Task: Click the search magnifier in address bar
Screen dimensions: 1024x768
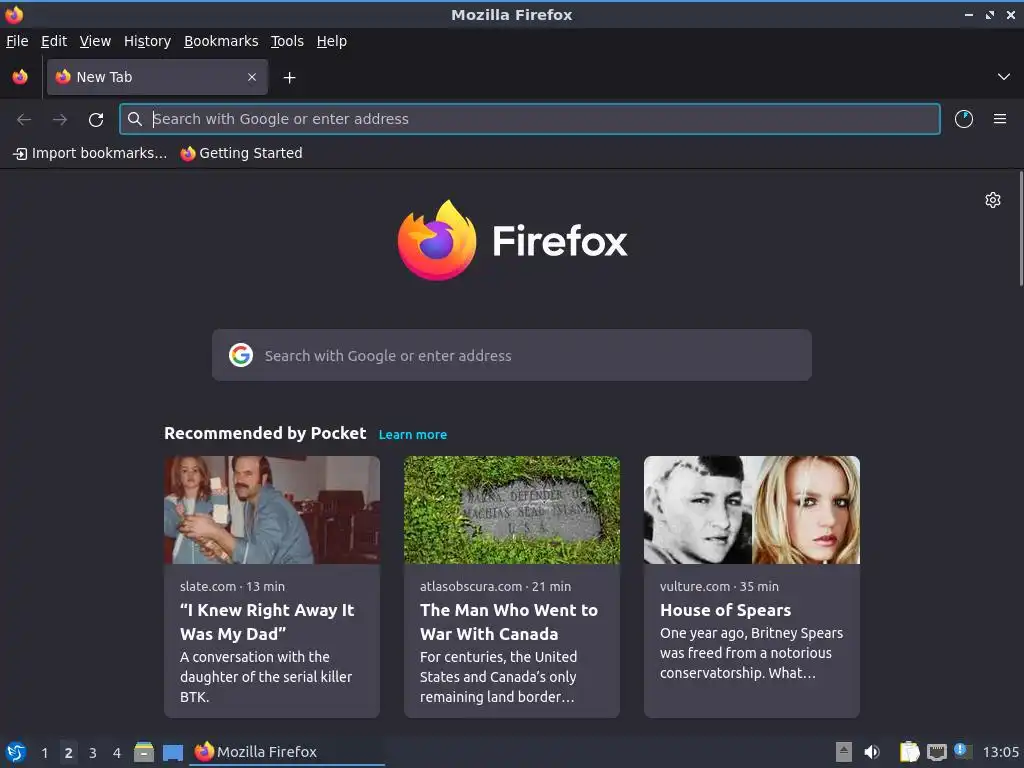Action: [x=135, y=119]
